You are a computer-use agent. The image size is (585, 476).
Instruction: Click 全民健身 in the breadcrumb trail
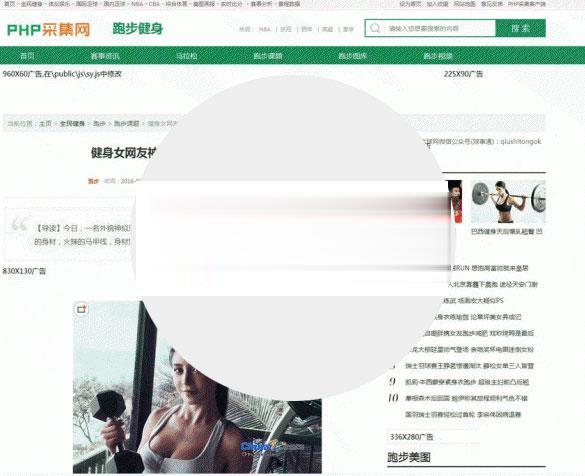point(72,123)
